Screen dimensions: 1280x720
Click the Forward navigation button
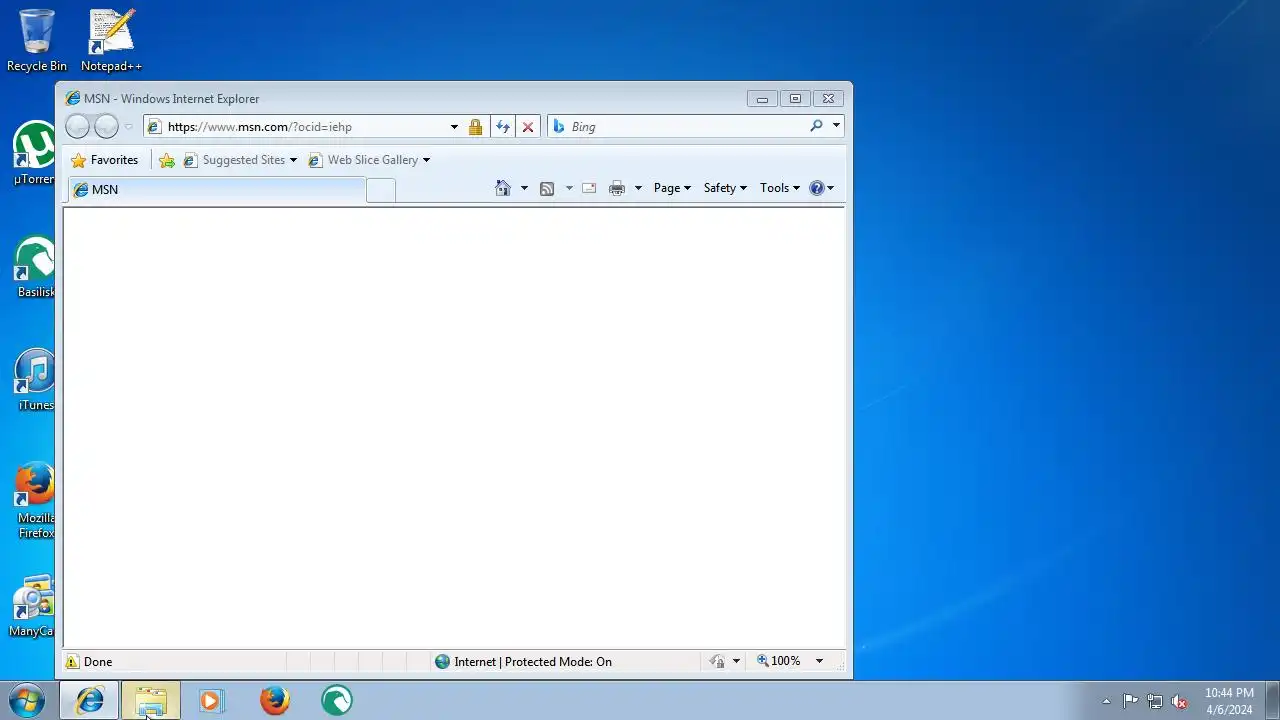(x=106, y=127)
